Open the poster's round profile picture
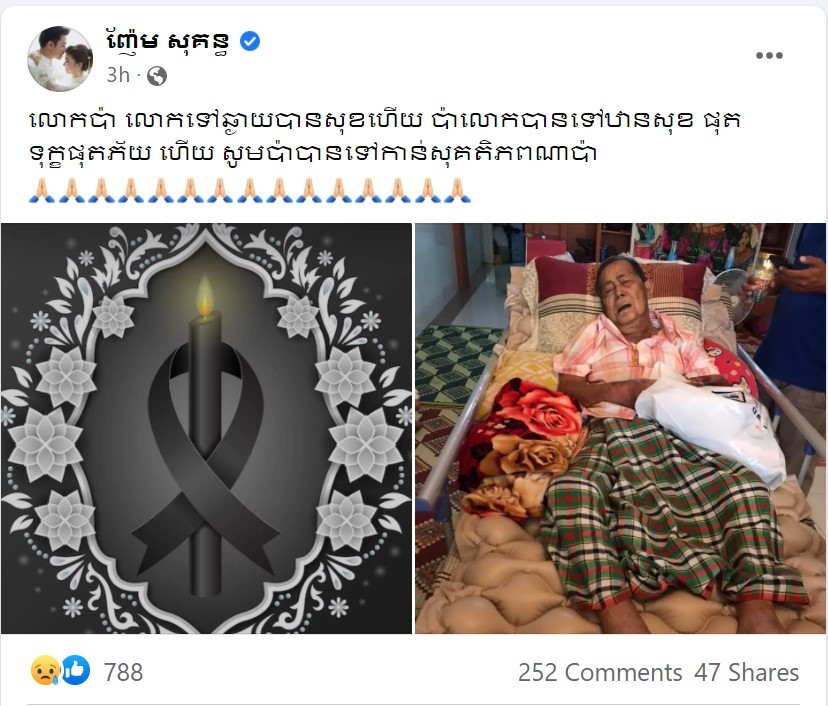The width and height of the screenshot is (828, 706). coord(60,59)
